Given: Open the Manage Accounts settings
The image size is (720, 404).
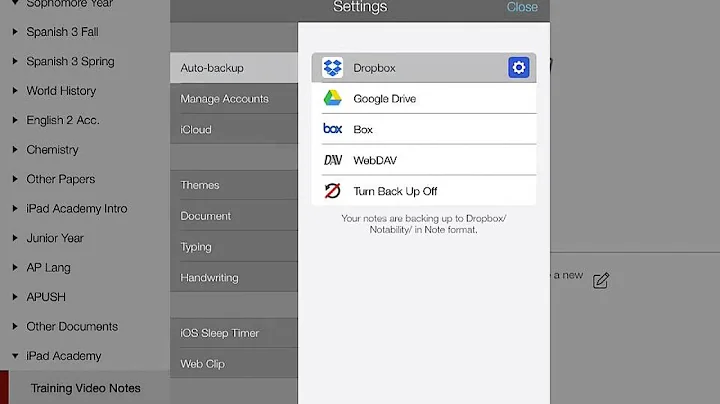Looking at the screenshot, I should pos(234,99).
